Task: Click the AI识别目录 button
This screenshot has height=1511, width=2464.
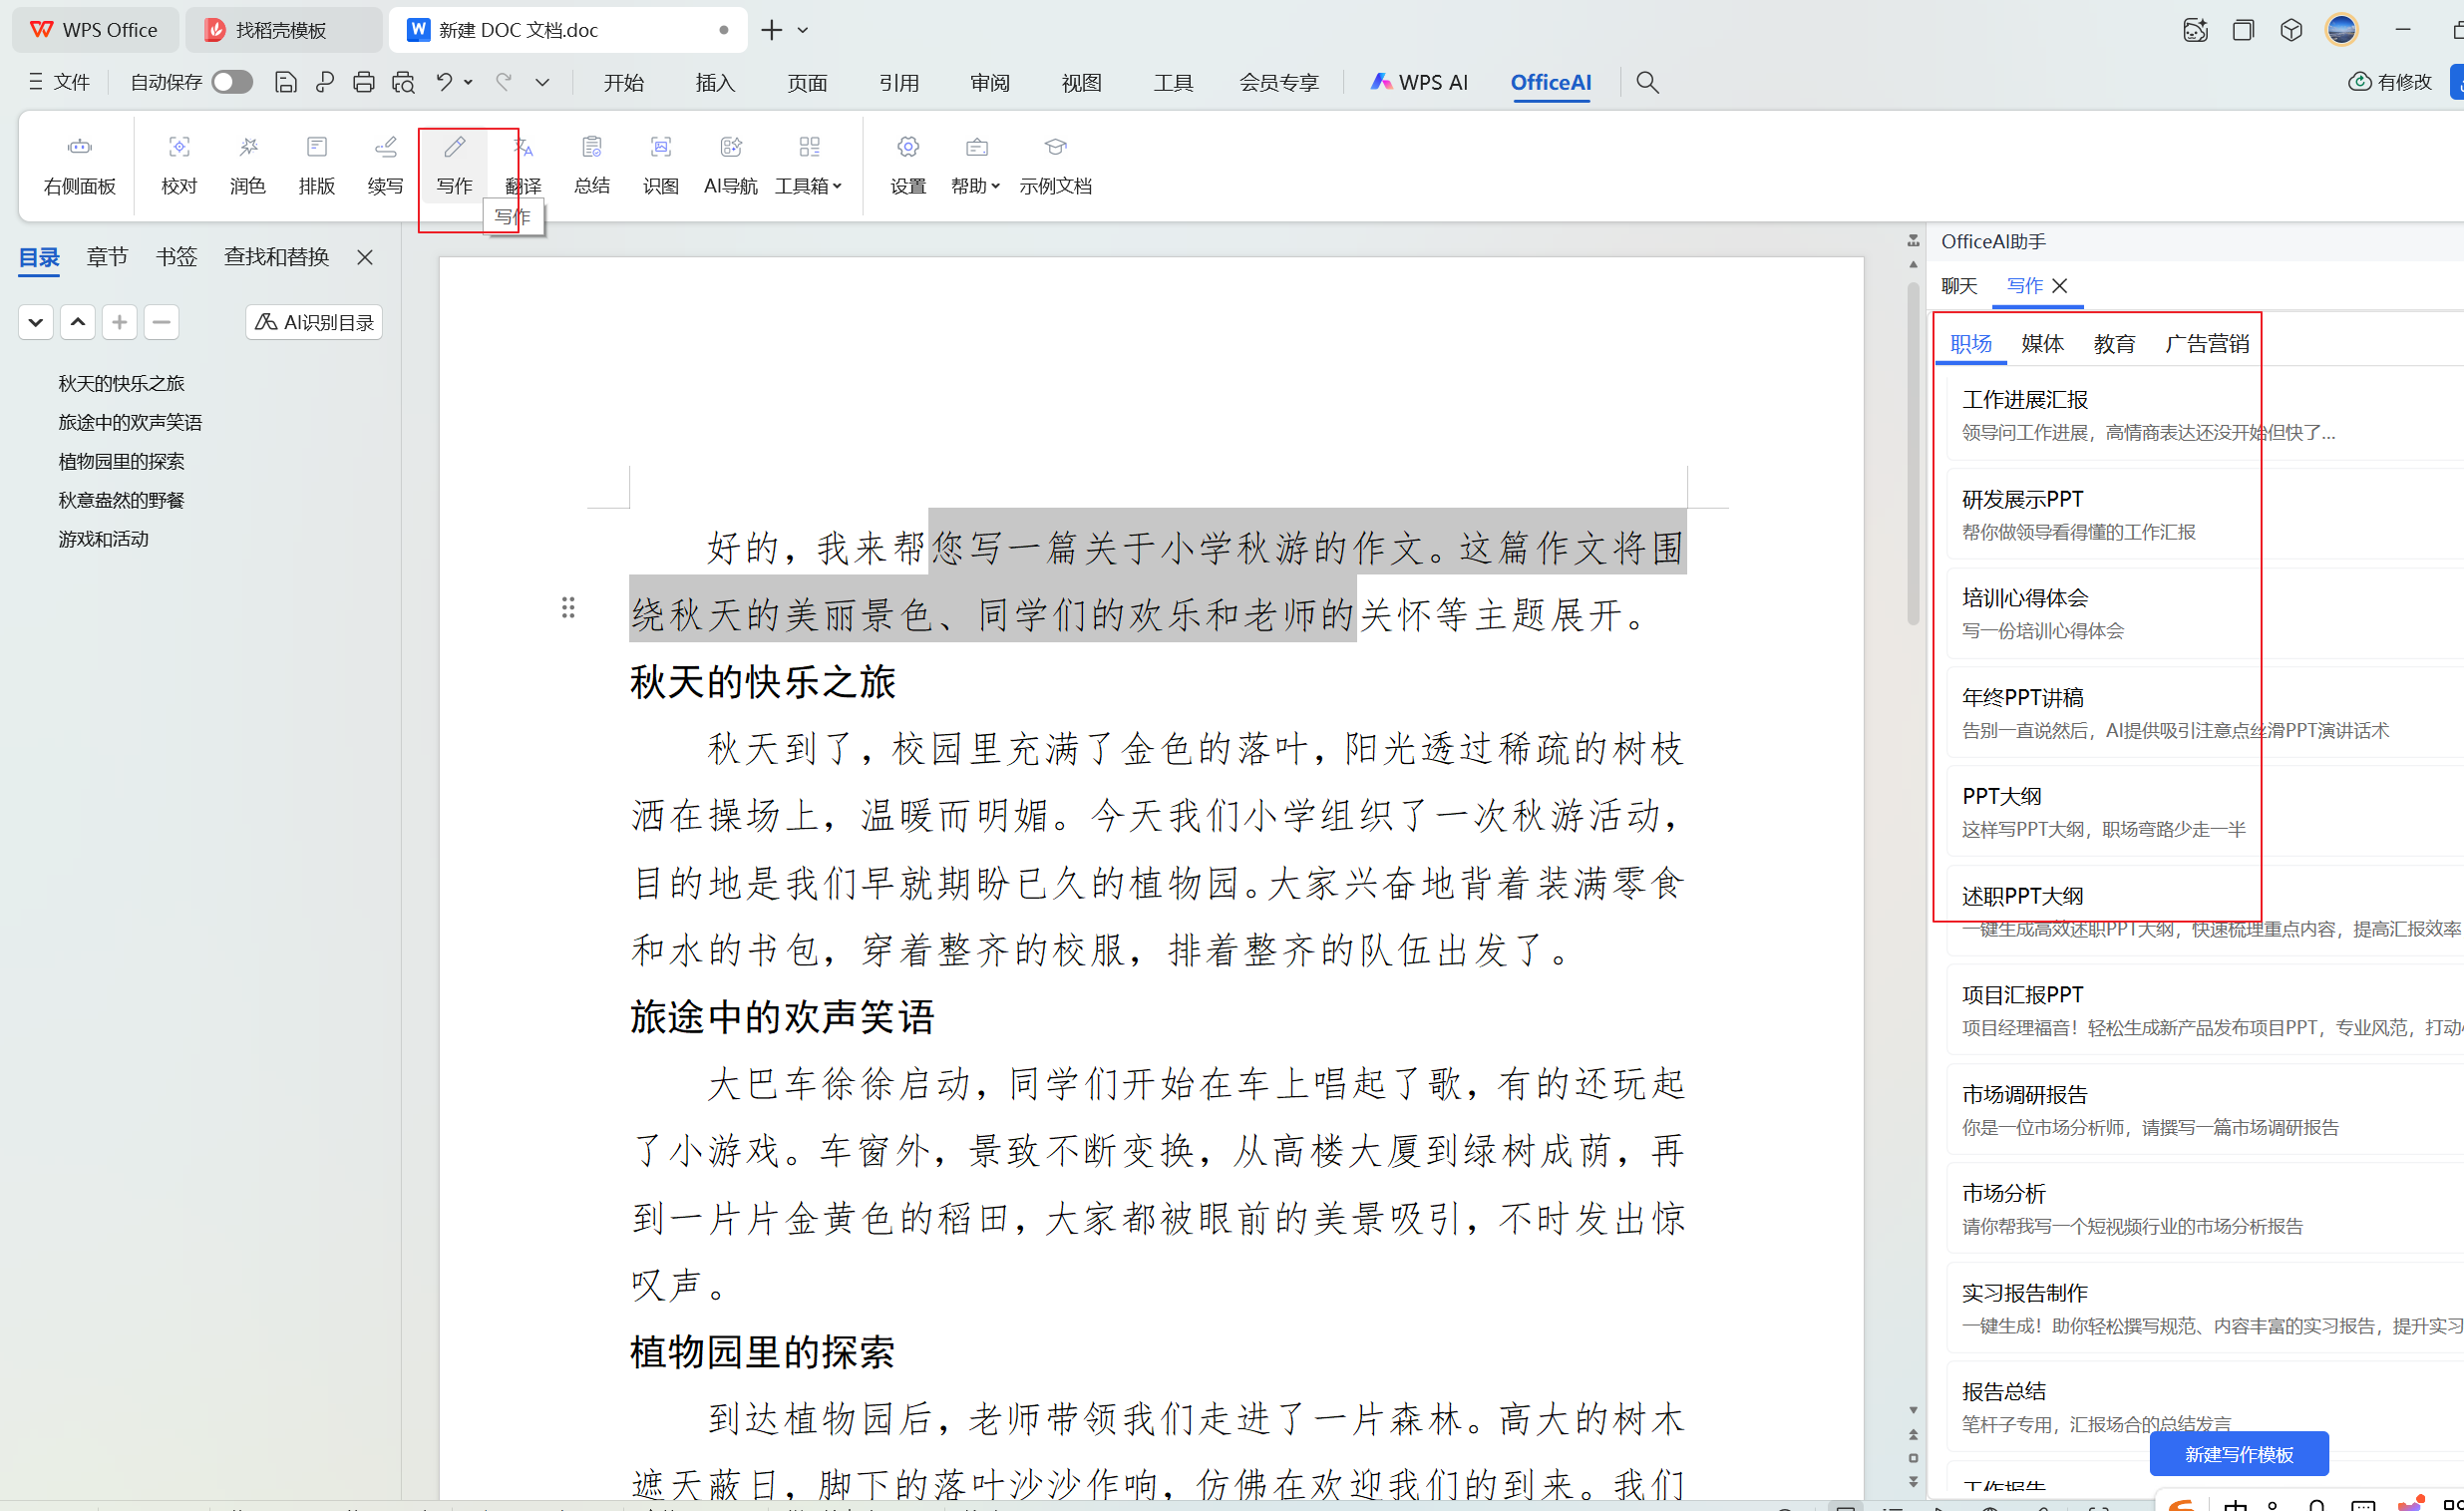Action: [314, 322]
